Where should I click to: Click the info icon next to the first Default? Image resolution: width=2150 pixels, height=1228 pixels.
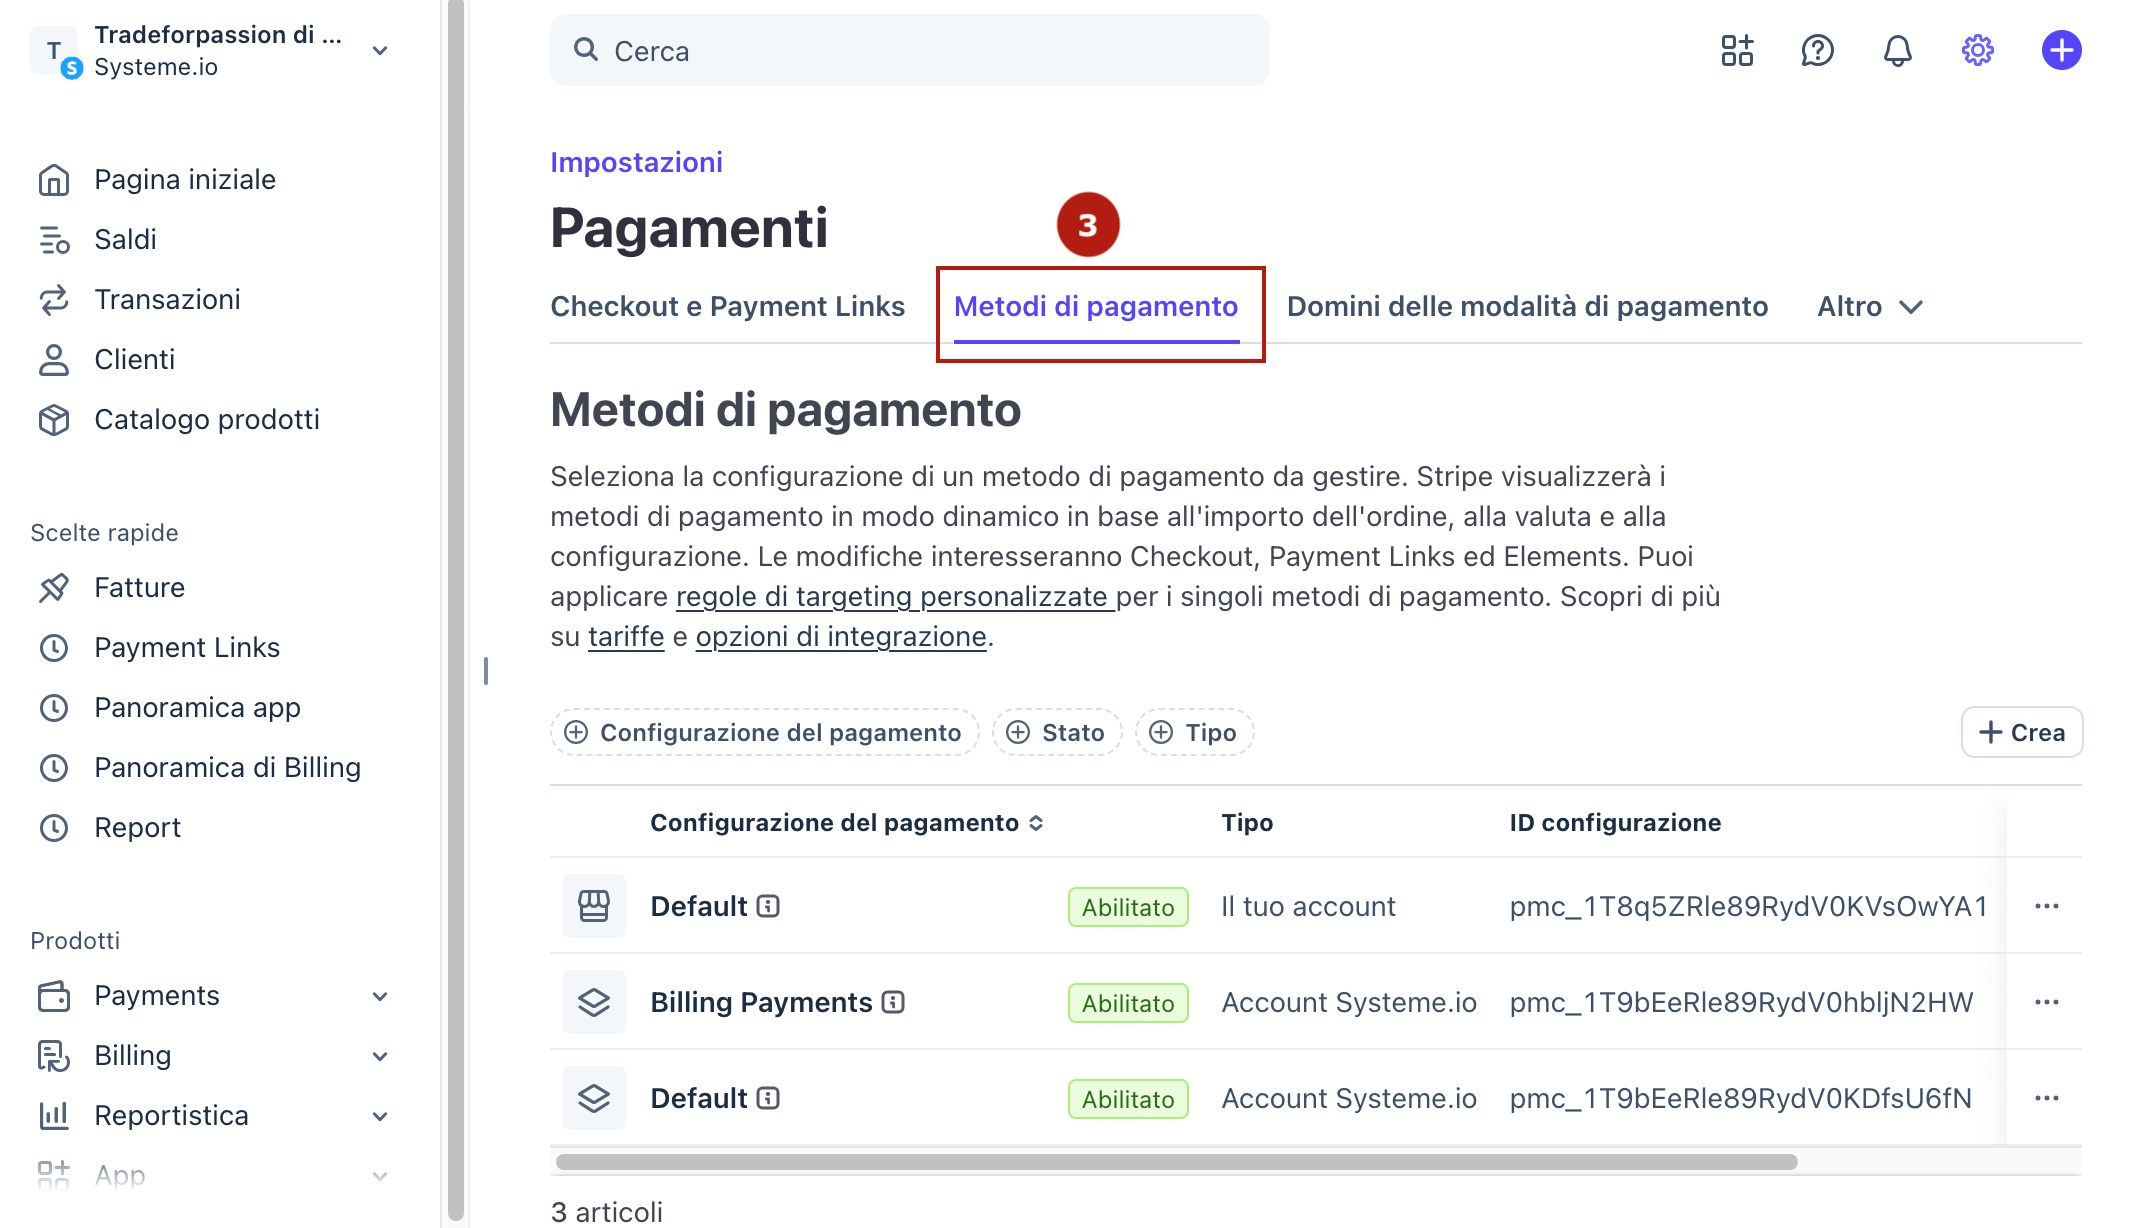pyautogui.click(x=768, y=906)
